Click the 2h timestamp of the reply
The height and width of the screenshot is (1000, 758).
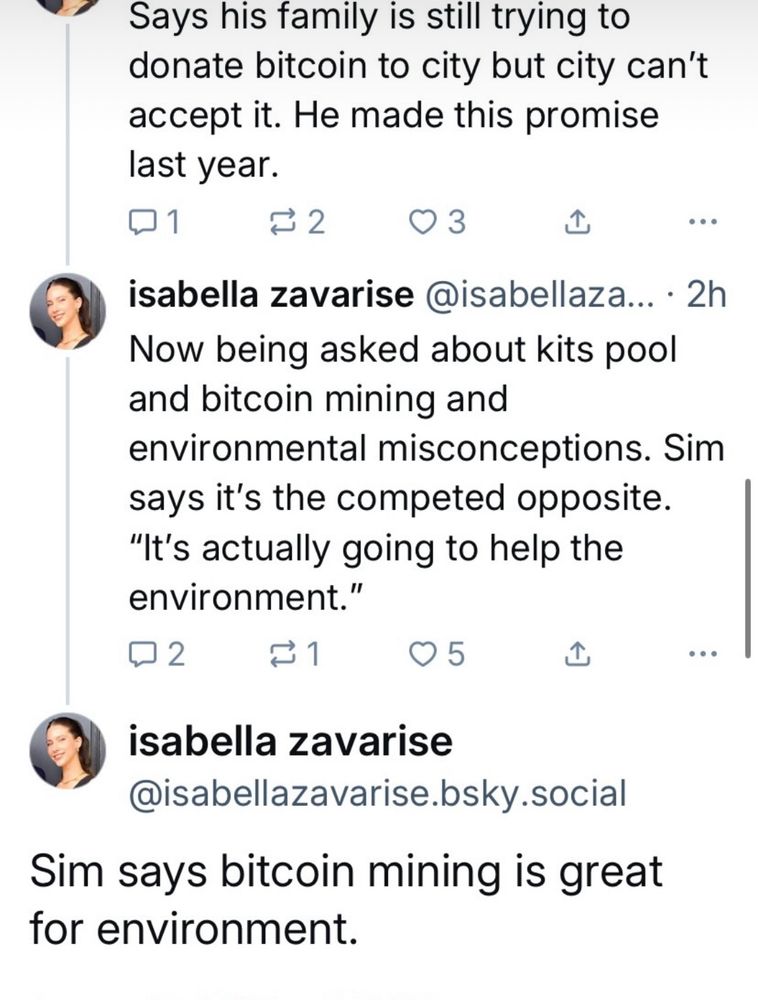click(708, 295)
